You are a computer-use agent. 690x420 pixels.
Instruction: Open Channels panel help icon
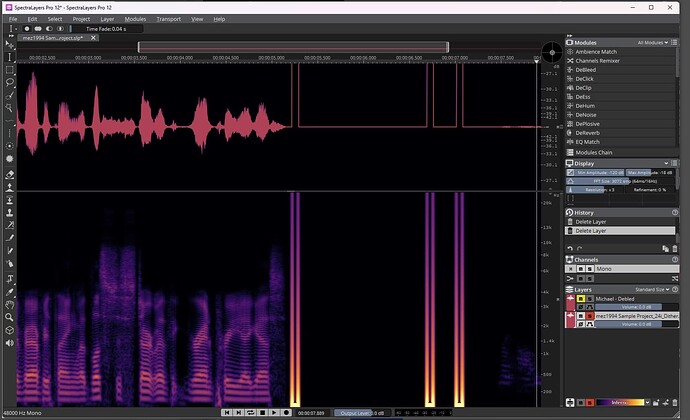tap(675, 259)
